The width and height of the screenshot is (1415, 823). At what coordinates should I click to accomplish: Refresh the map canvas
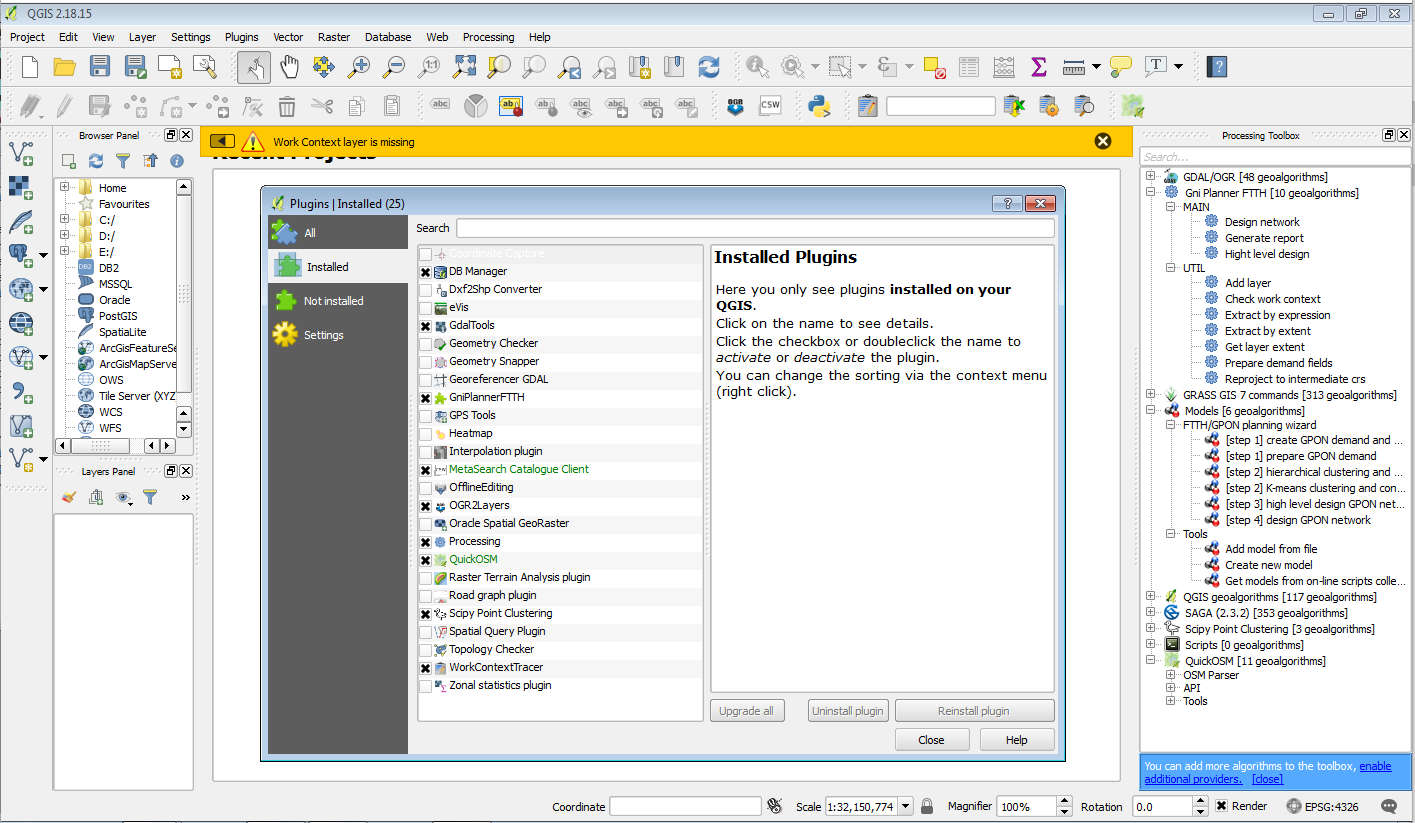pyautogui.click(x=709, y=67)
